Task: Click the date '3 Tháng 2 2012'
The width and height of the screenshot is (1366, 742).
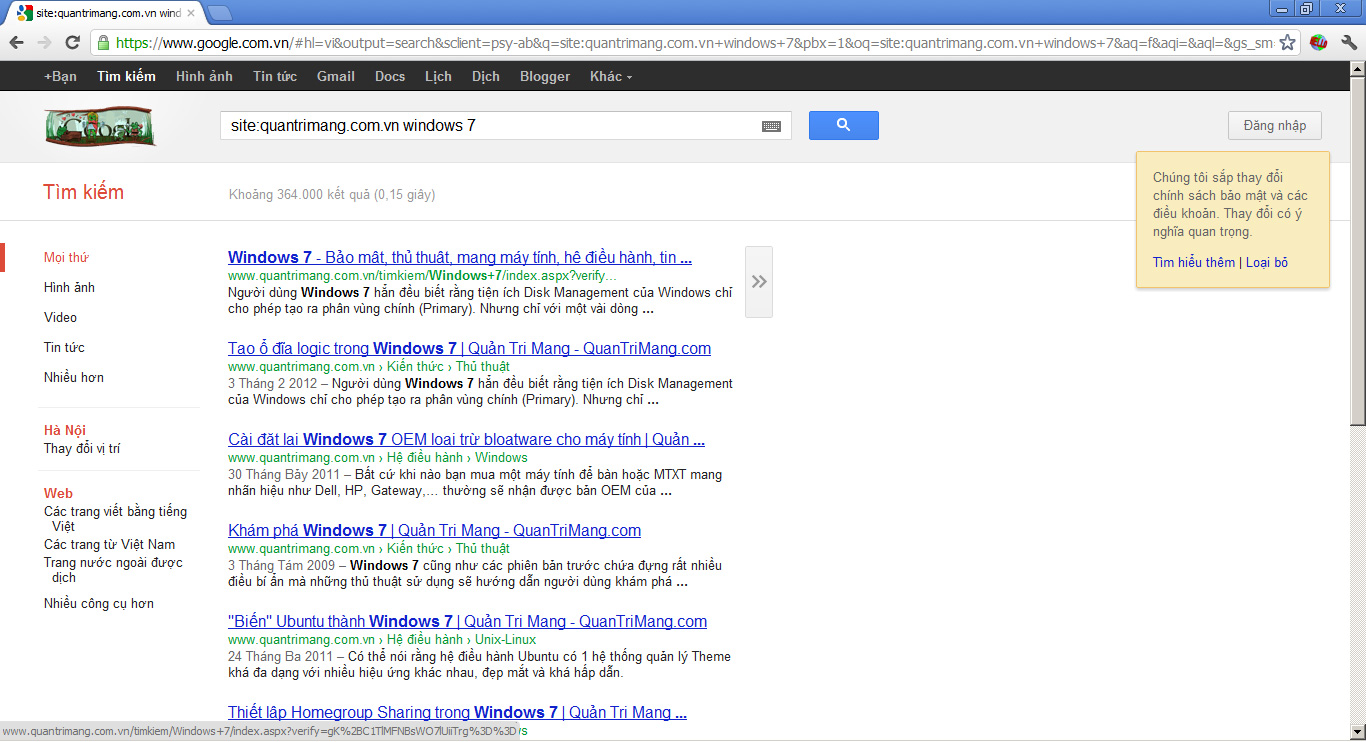Action: pos(272,383)
